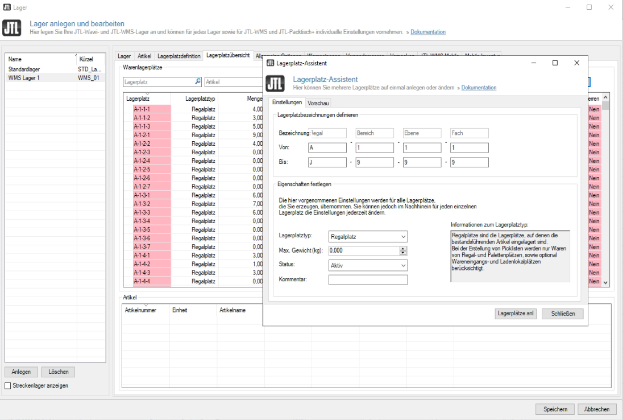
Task: Decrease Max. Gewicht with the down arrow
Action: pos(403,253)
